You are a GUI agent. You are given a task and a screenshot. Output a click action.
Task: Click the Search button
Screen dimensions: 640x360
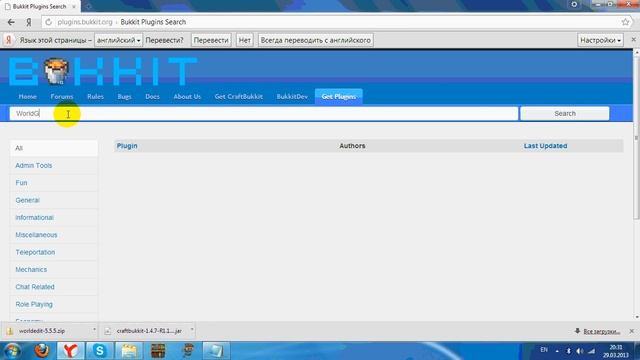(x=565, y=113)
